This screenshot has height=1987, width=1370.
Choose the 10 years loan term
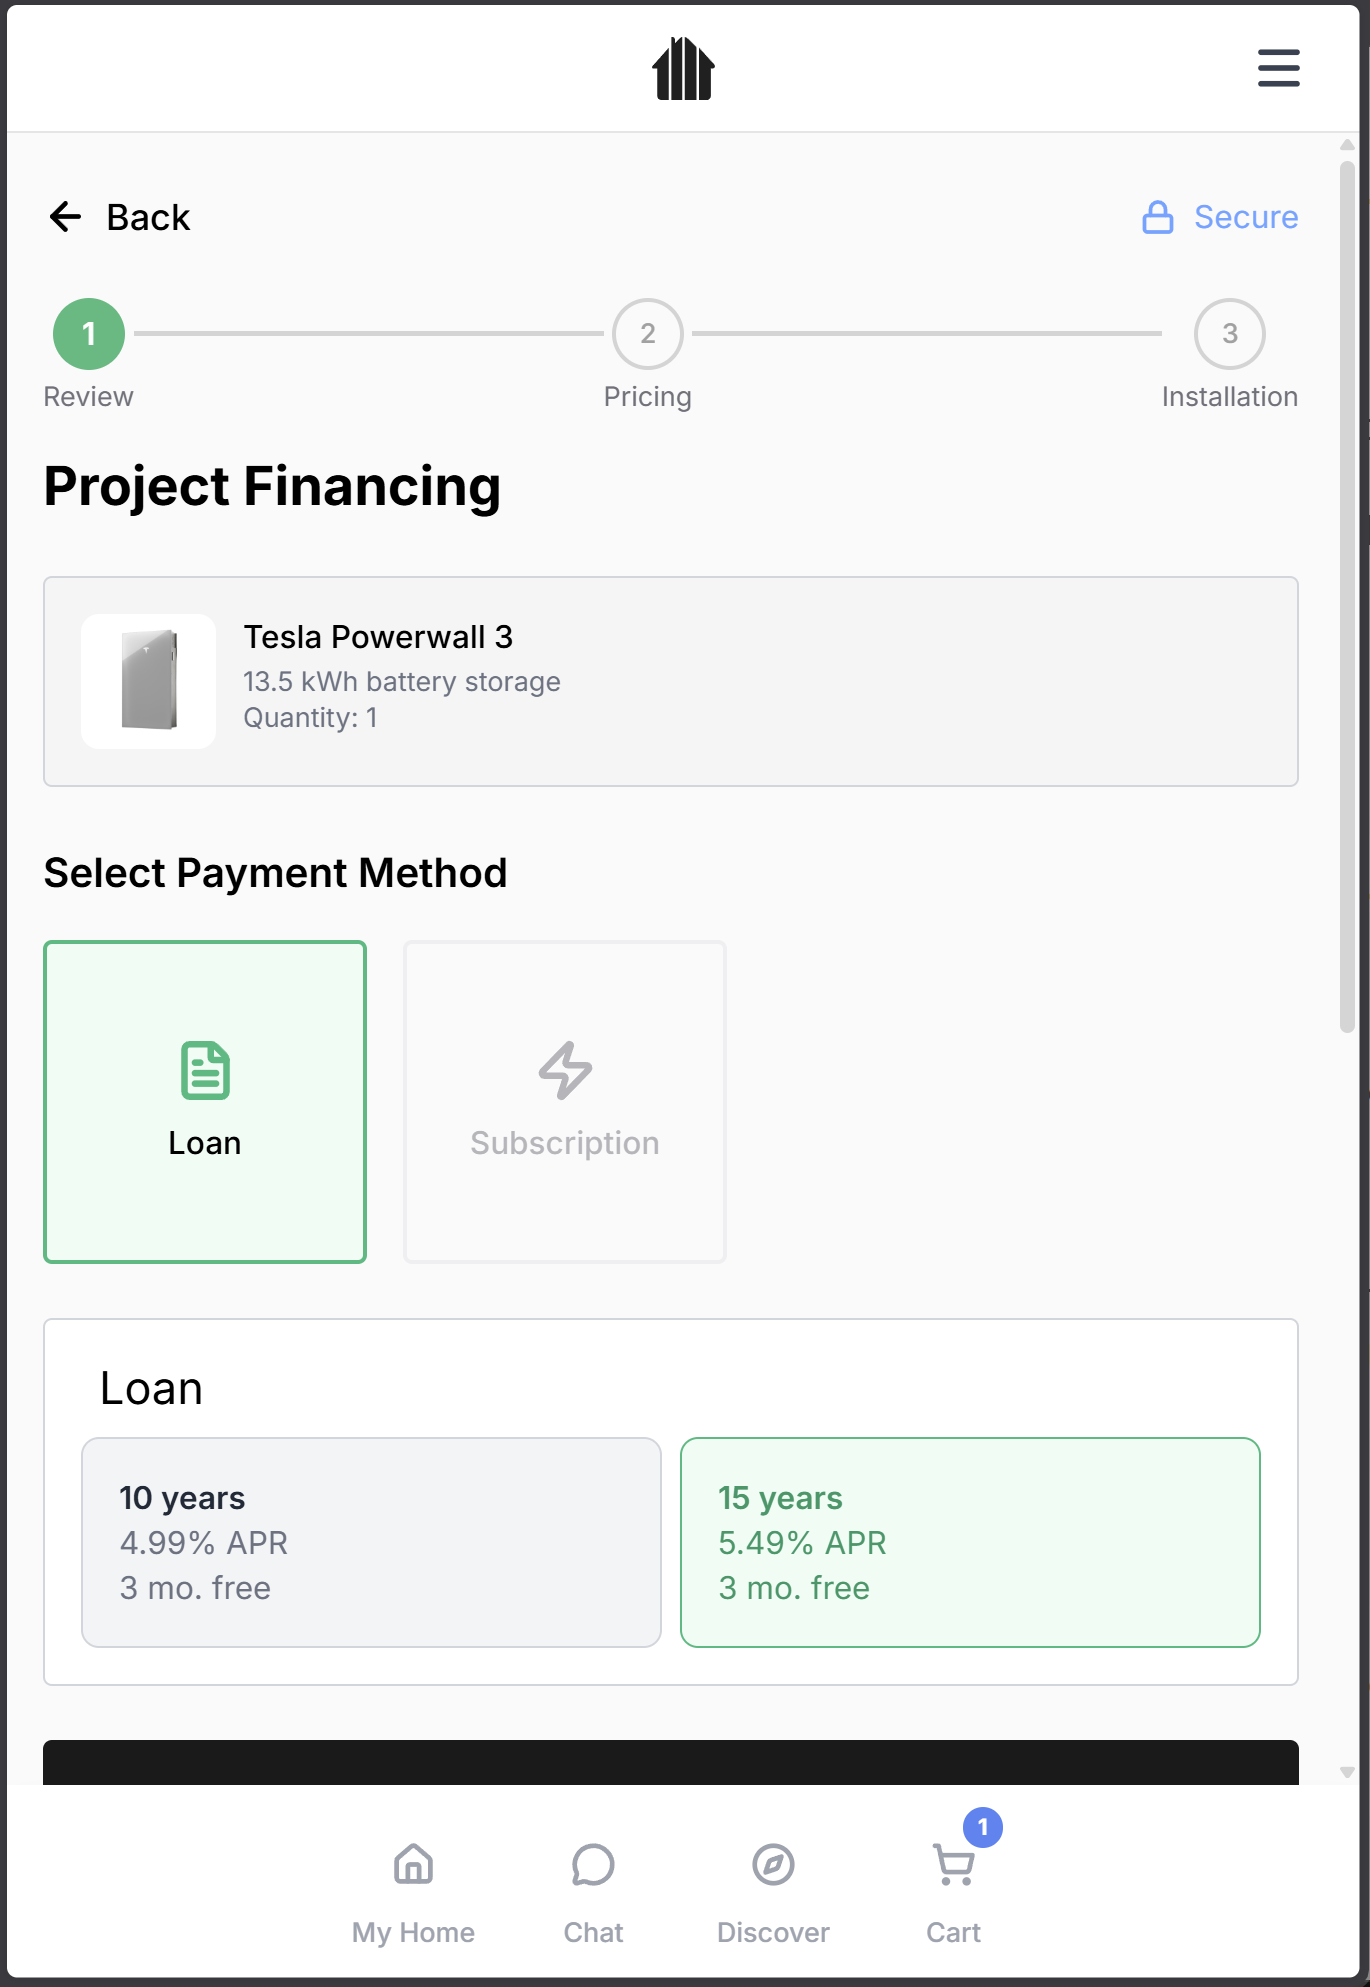pyautogui.click(x=371, y=1542)
